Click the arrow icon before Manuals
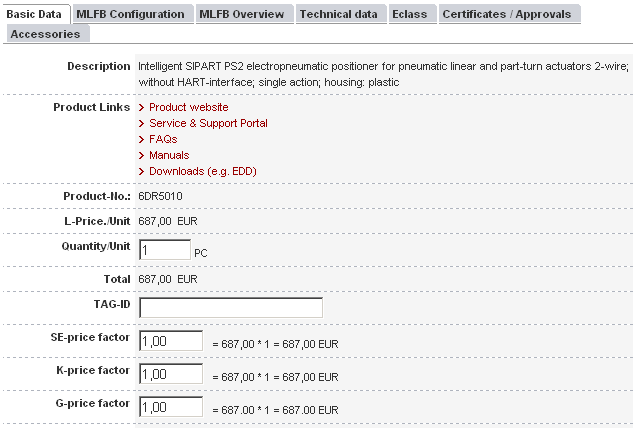633x428 pixels. click(x=141, y=156)
